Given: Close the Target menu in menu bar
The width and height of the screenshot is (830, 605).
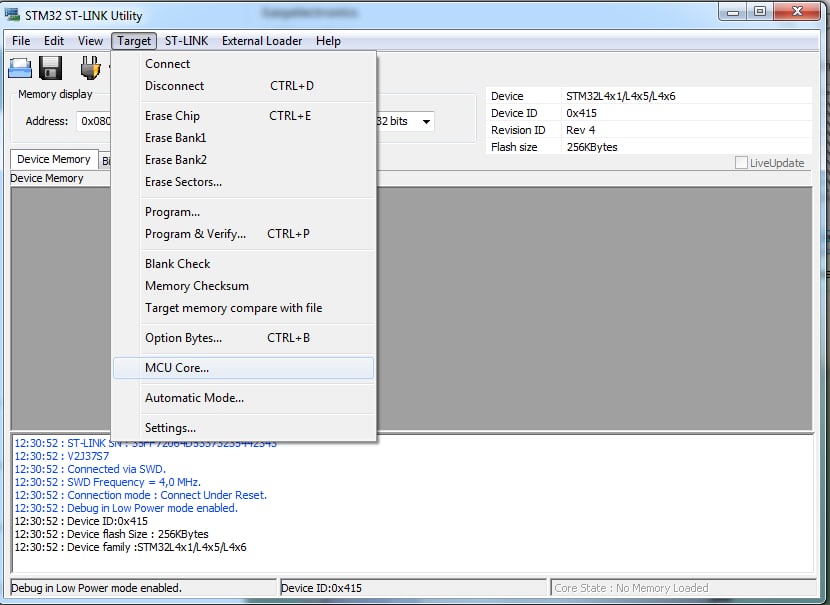Looking at the screenshot, I should pos(134,41).
